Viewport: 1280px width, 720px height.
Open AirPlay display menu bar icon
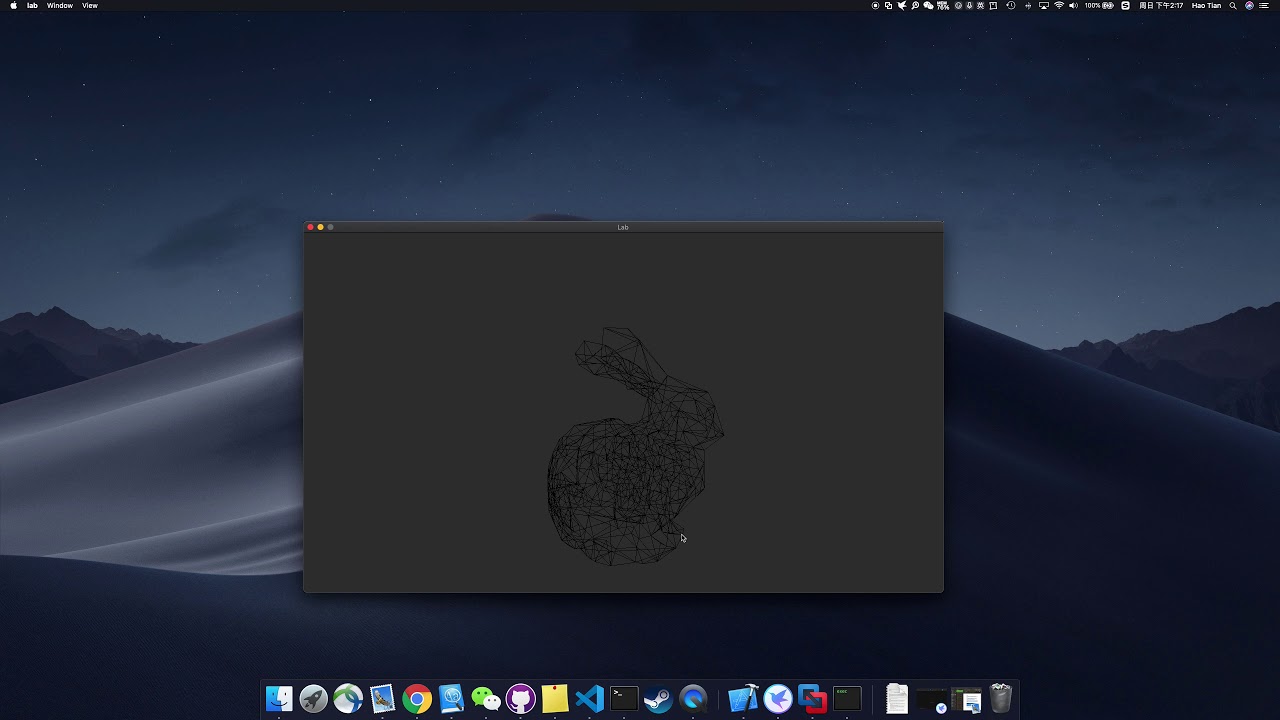click(1044, 5)
